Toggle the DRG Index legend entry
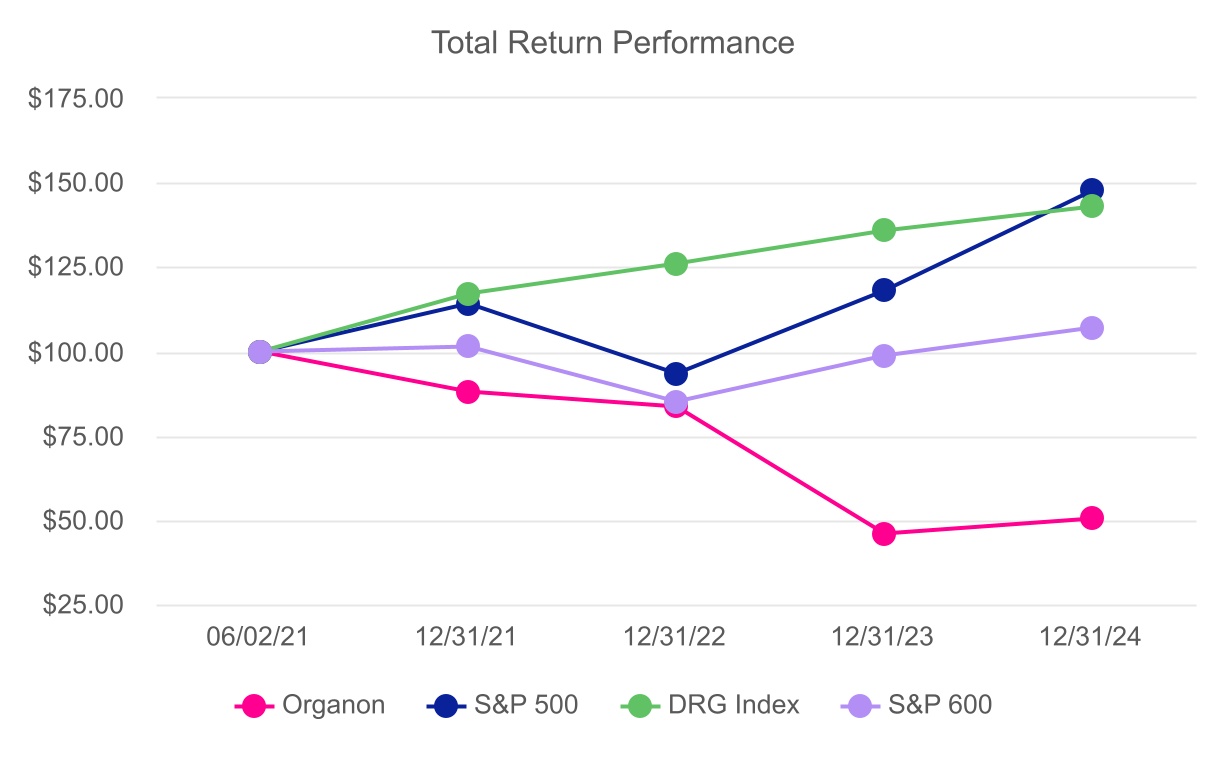Viewport: 1226px width, 760px height. (710, 705)
